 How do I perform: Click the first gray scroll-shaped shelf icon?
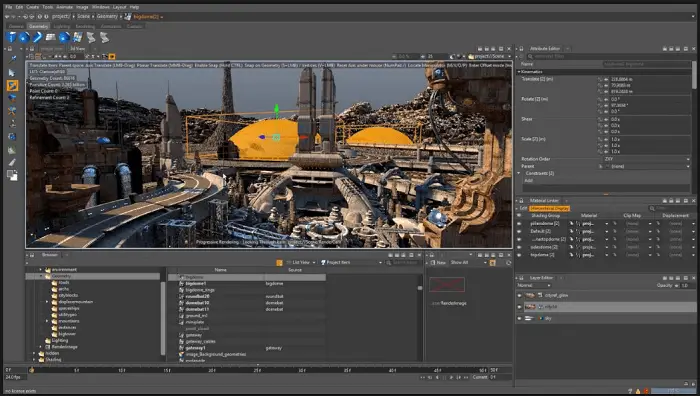tap(91, 38)
